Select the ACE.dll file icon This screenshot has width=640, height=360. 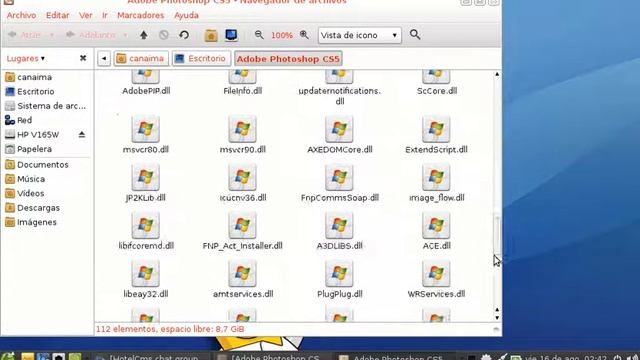[436, 225]
